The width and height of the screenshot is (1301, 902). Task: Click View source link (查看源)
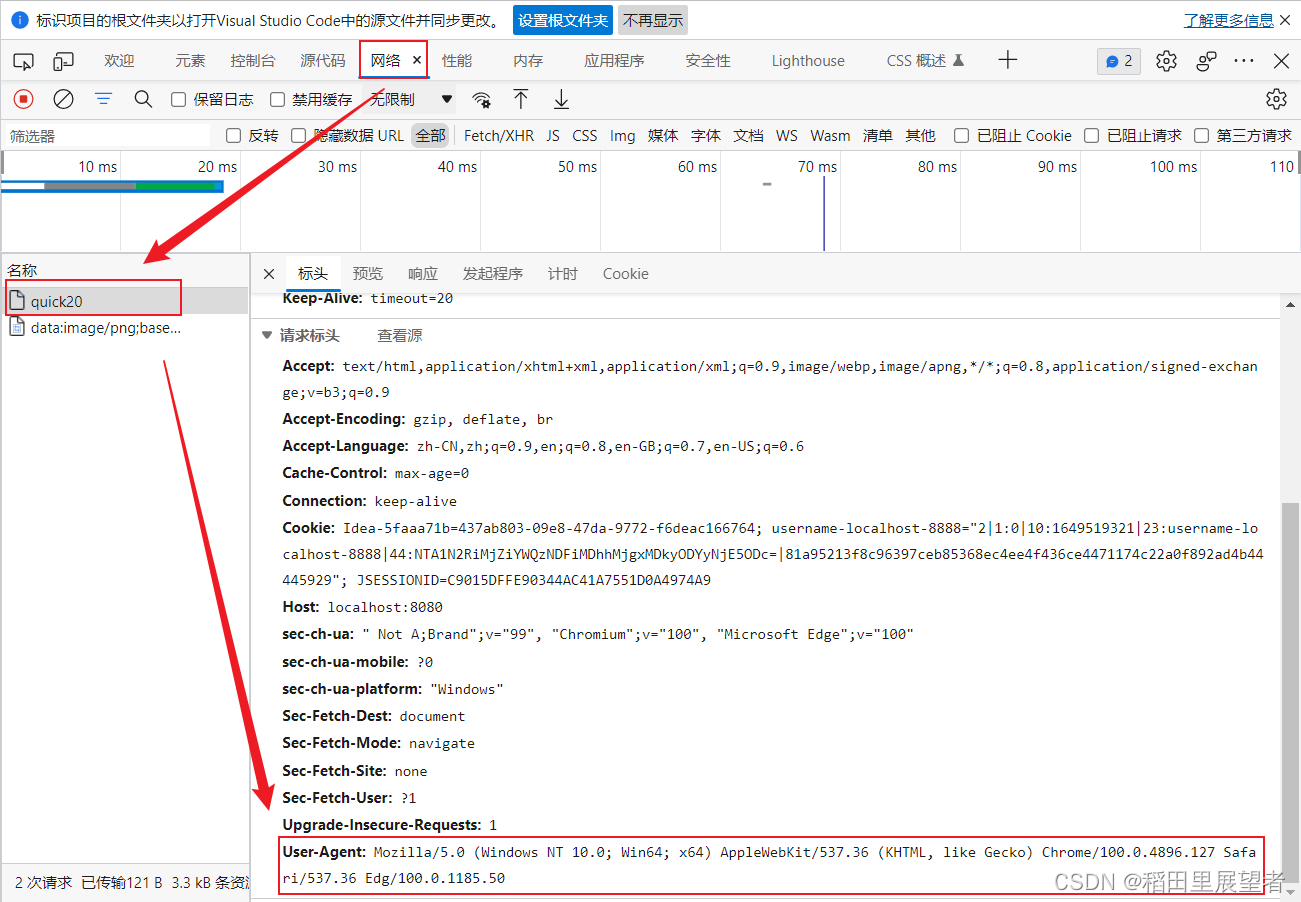click(x=400, y=336)
